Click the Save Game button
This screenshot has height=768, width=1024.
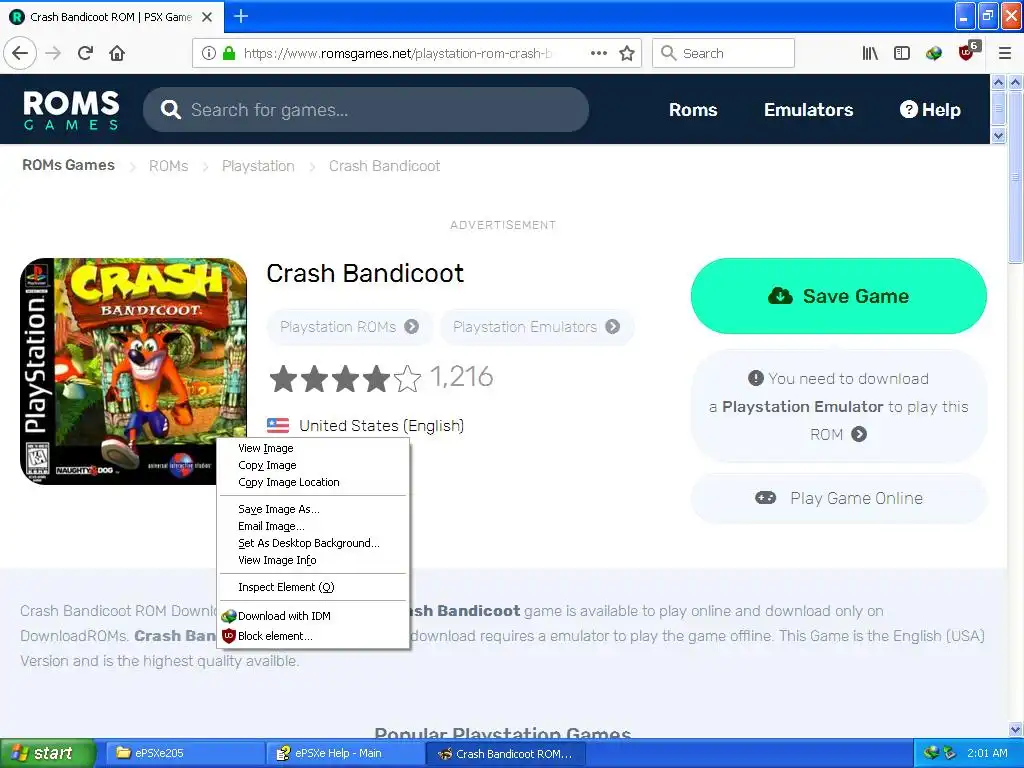click(839, 296)
